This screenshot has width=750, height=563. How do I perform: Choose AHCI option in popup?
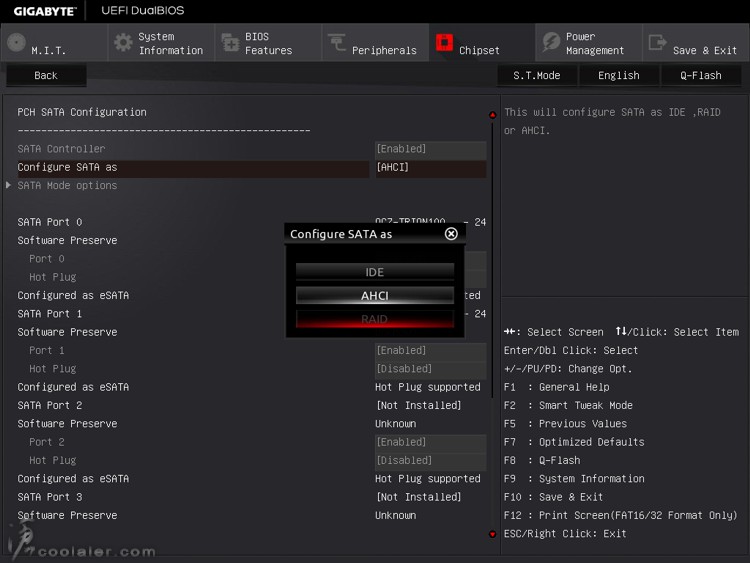point(375,295)
